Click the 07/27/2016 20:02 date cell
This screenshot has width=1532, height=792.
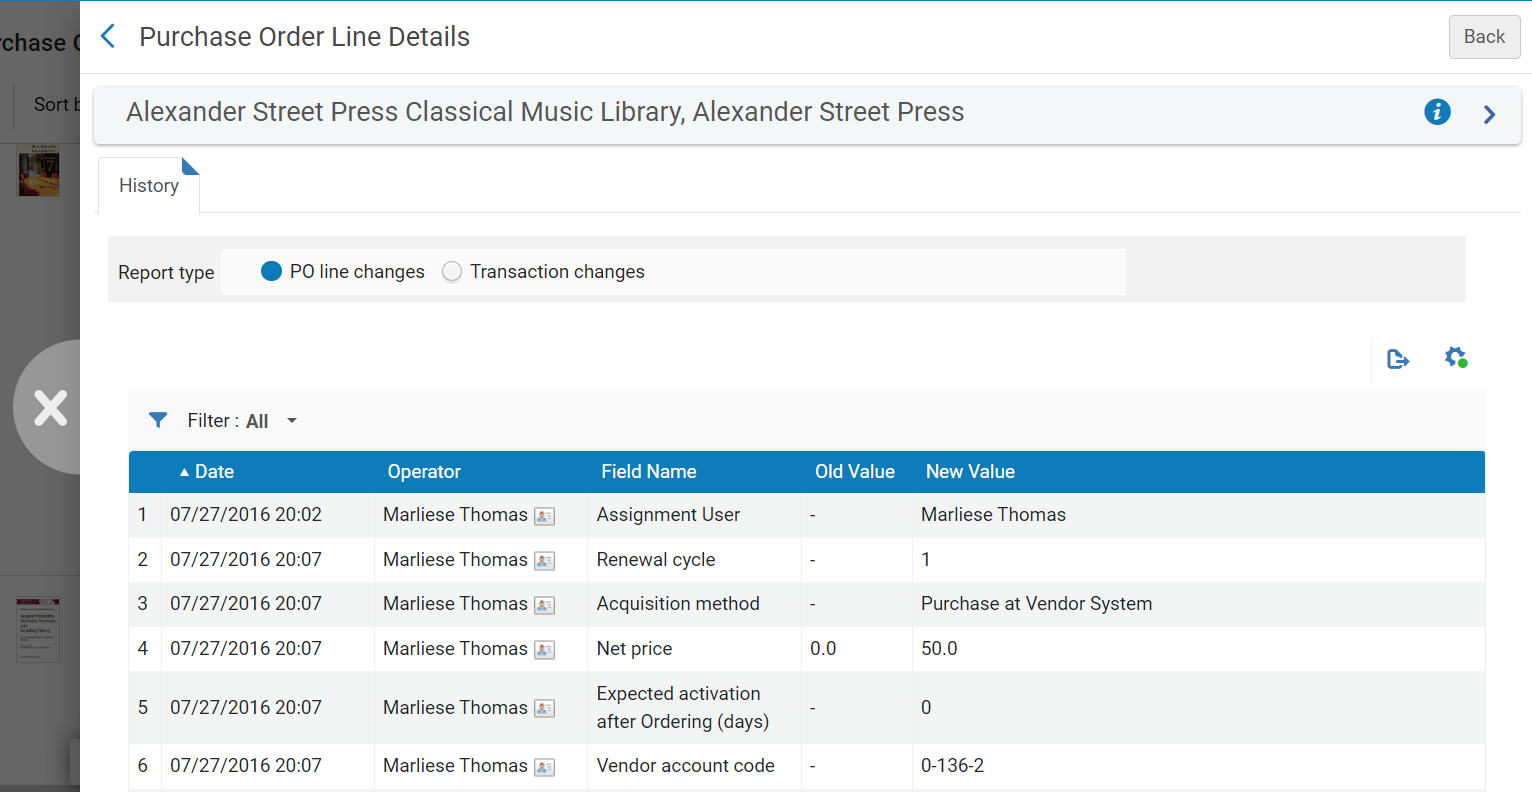246,515
